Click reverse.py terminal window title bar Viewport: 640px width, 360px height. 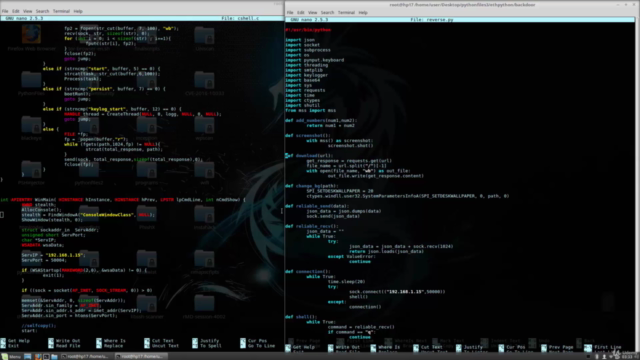pyautogui.click(x=462, y=5)
